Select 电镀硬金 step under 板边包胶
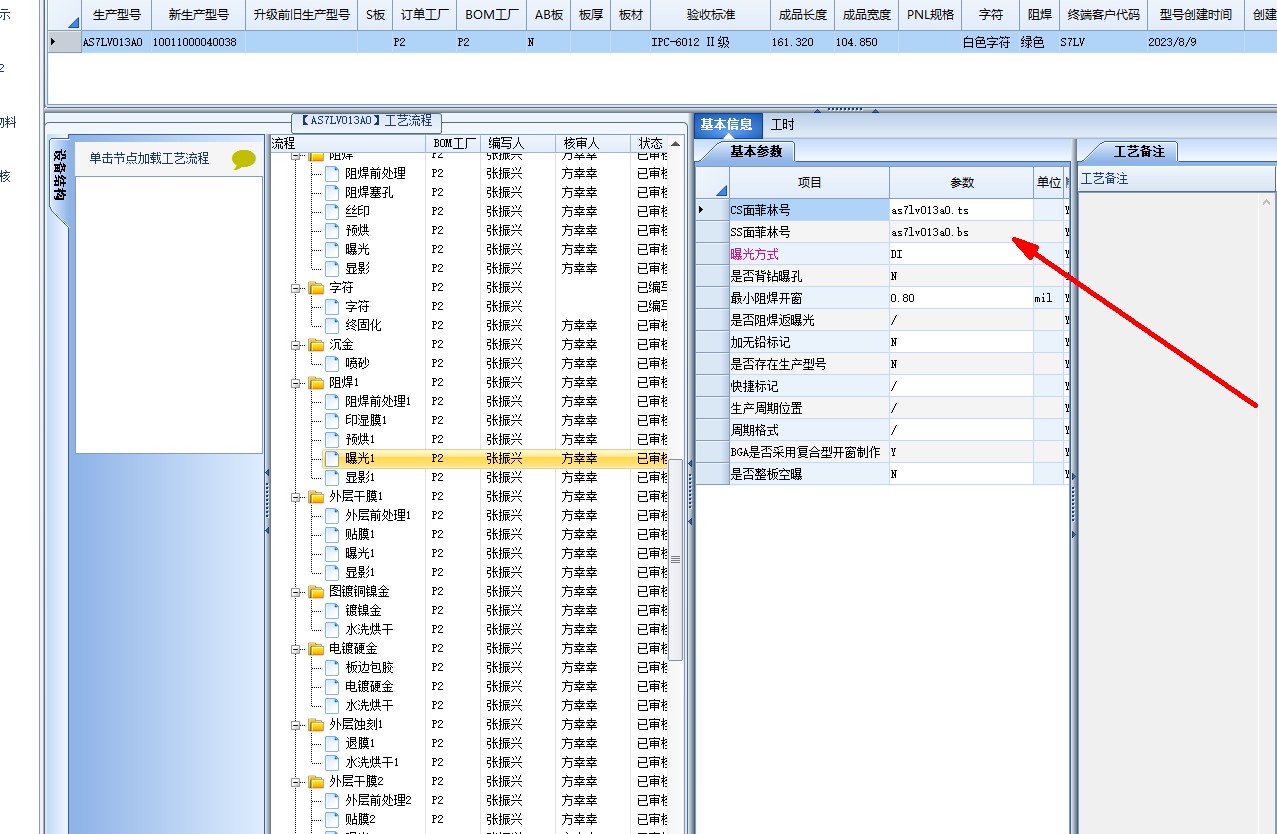 (369, 686)
